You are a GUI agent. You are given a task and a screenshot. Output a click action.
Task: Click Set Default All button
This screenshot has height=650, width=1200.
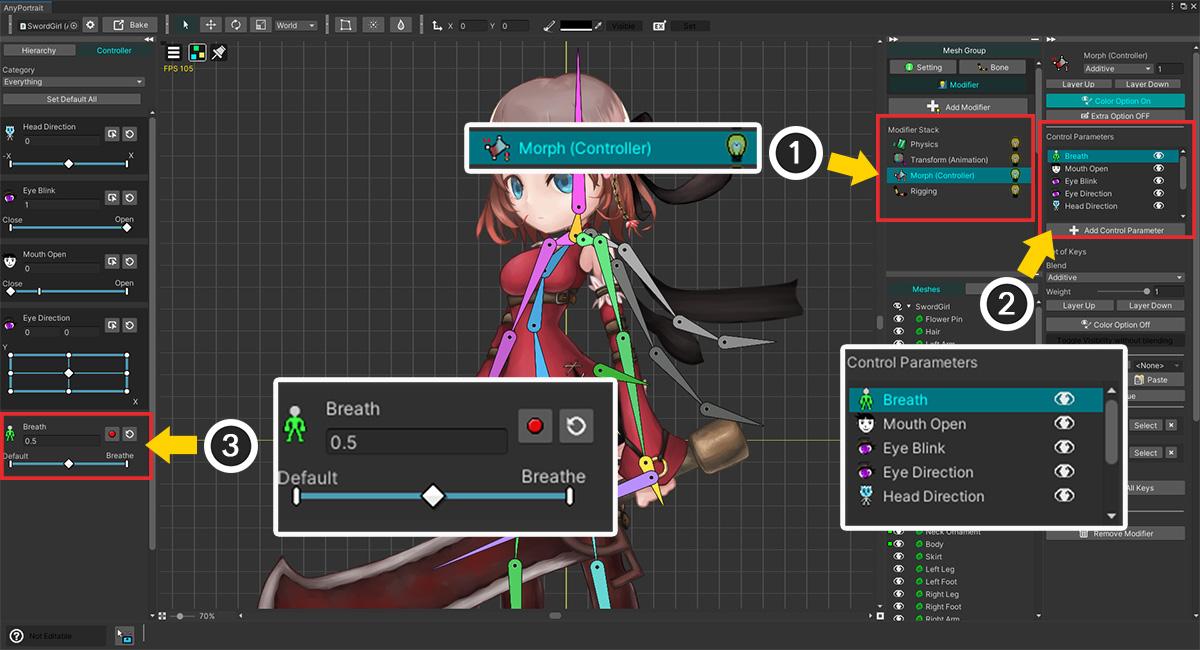pos(72,99)
